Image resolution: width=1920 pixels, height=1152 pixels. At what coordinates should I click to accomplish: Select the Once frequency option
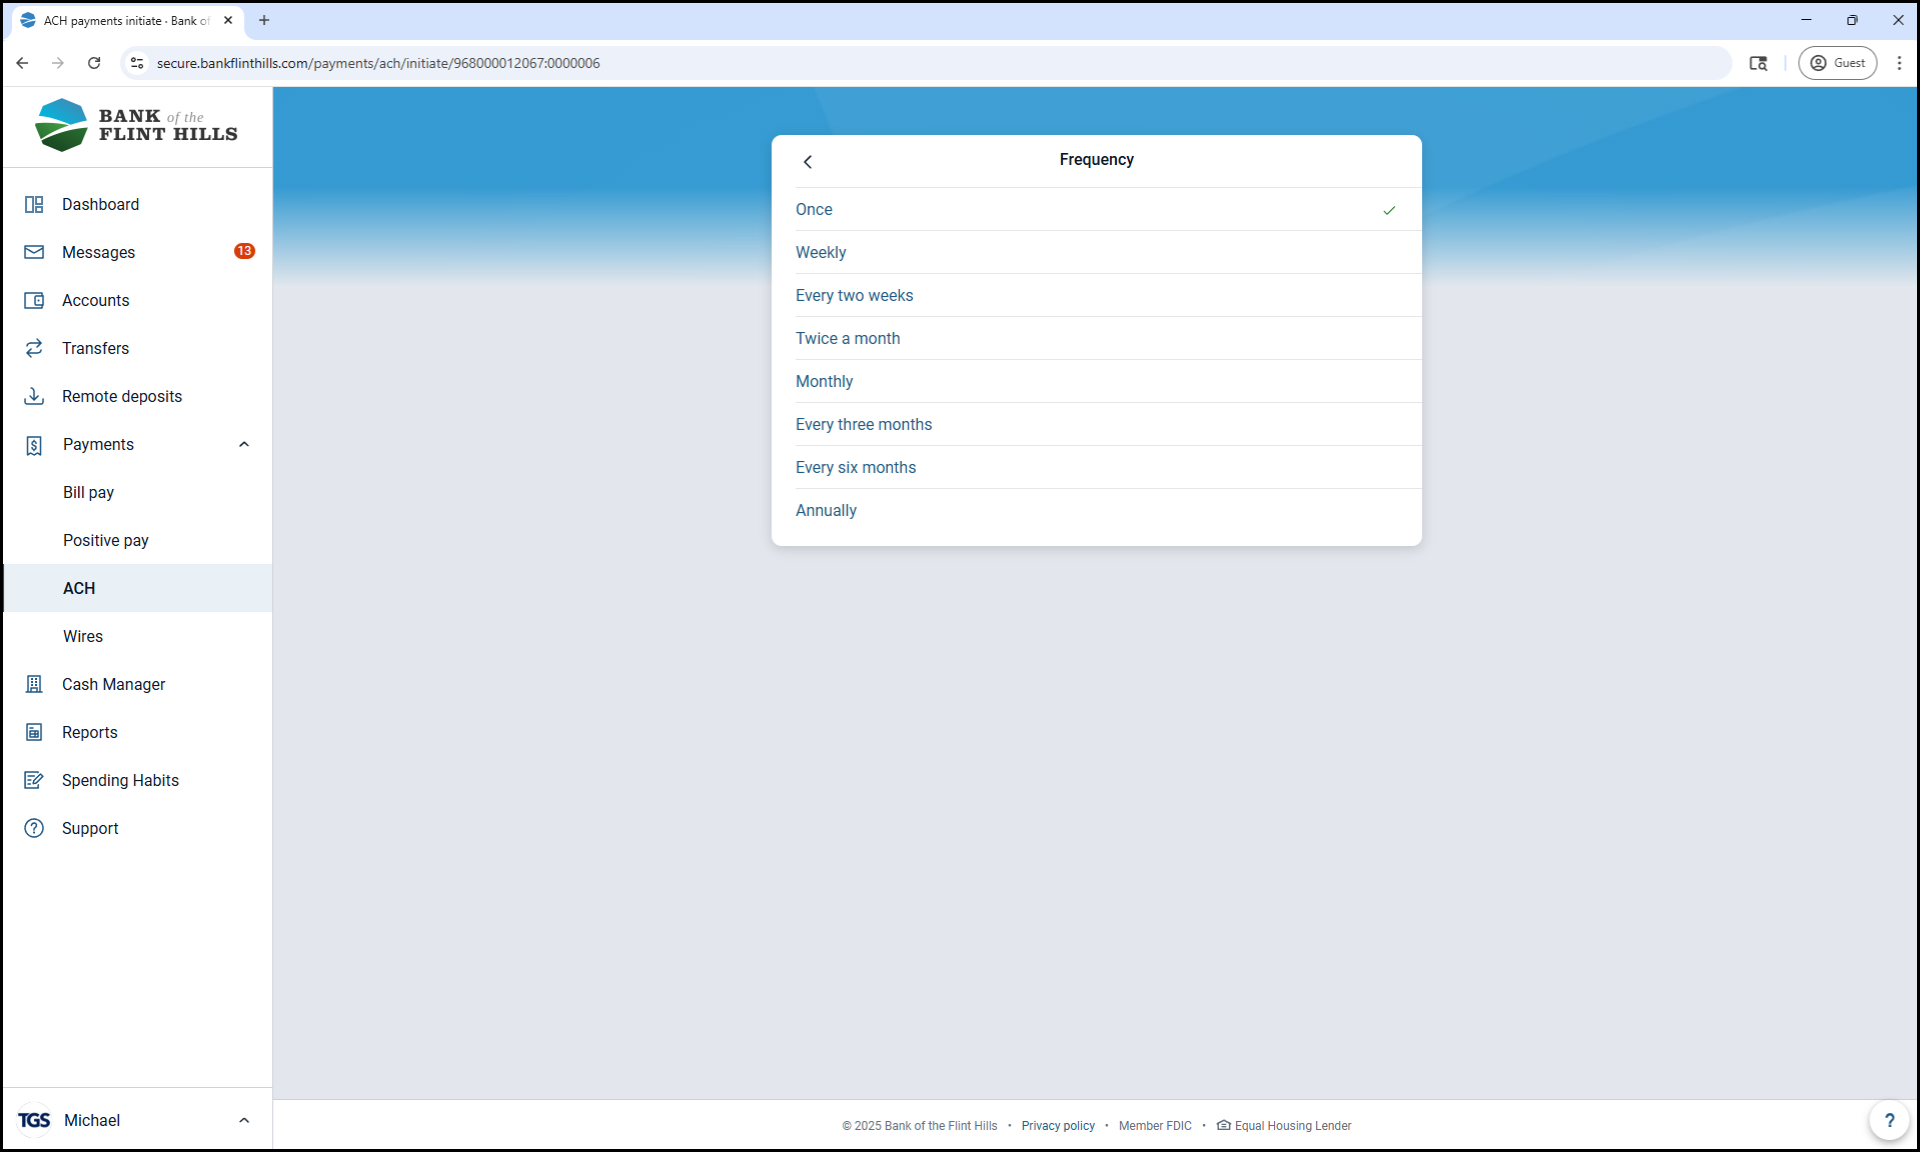[814, 210]
